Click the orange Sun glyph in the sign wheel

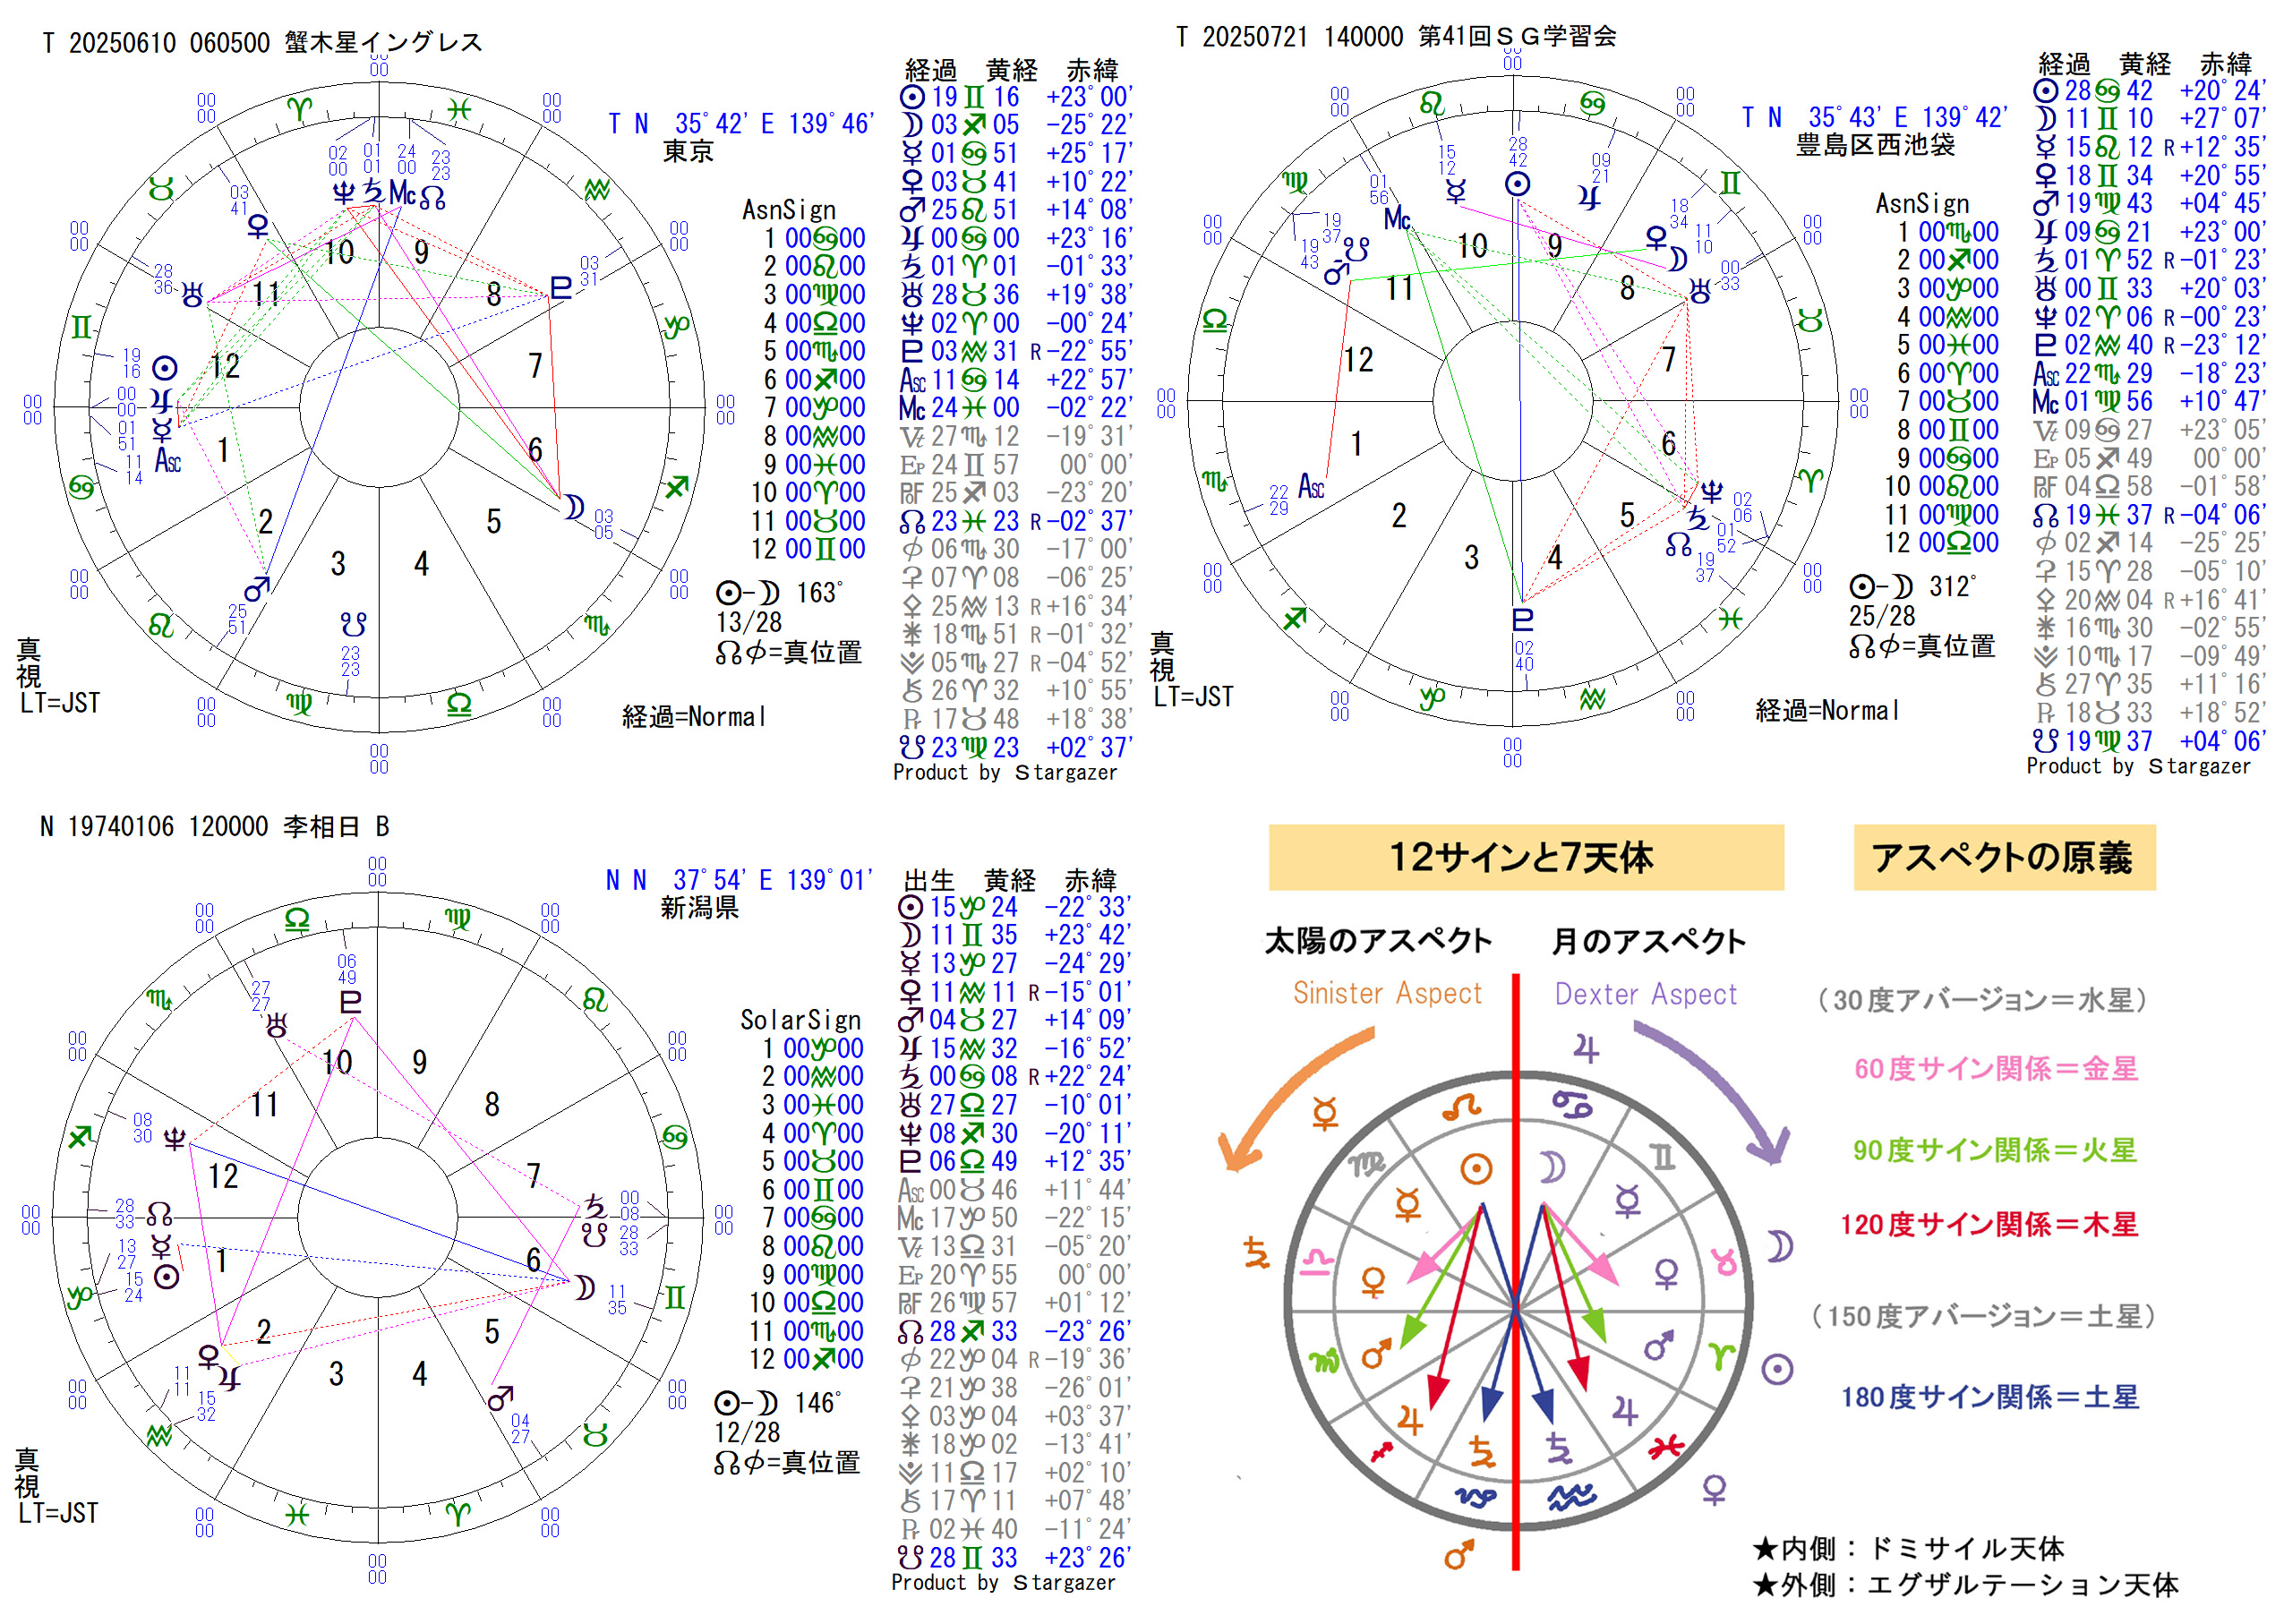pos(1476,1168)
